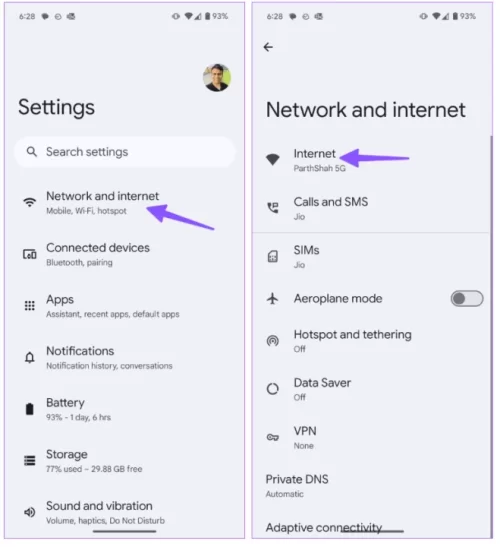Open Calls and SMS settings
Screen dimensions: 500x547
[371, 209]
